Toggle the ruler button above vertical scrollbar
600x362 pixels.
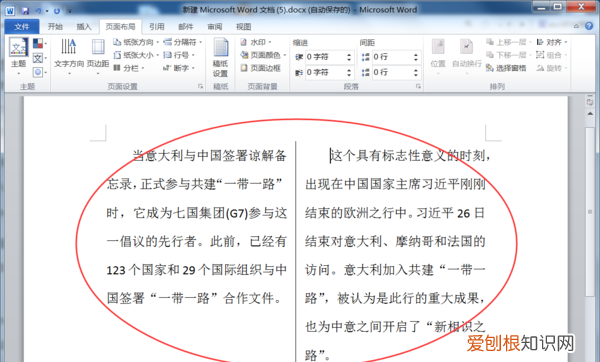click(590, 102)
